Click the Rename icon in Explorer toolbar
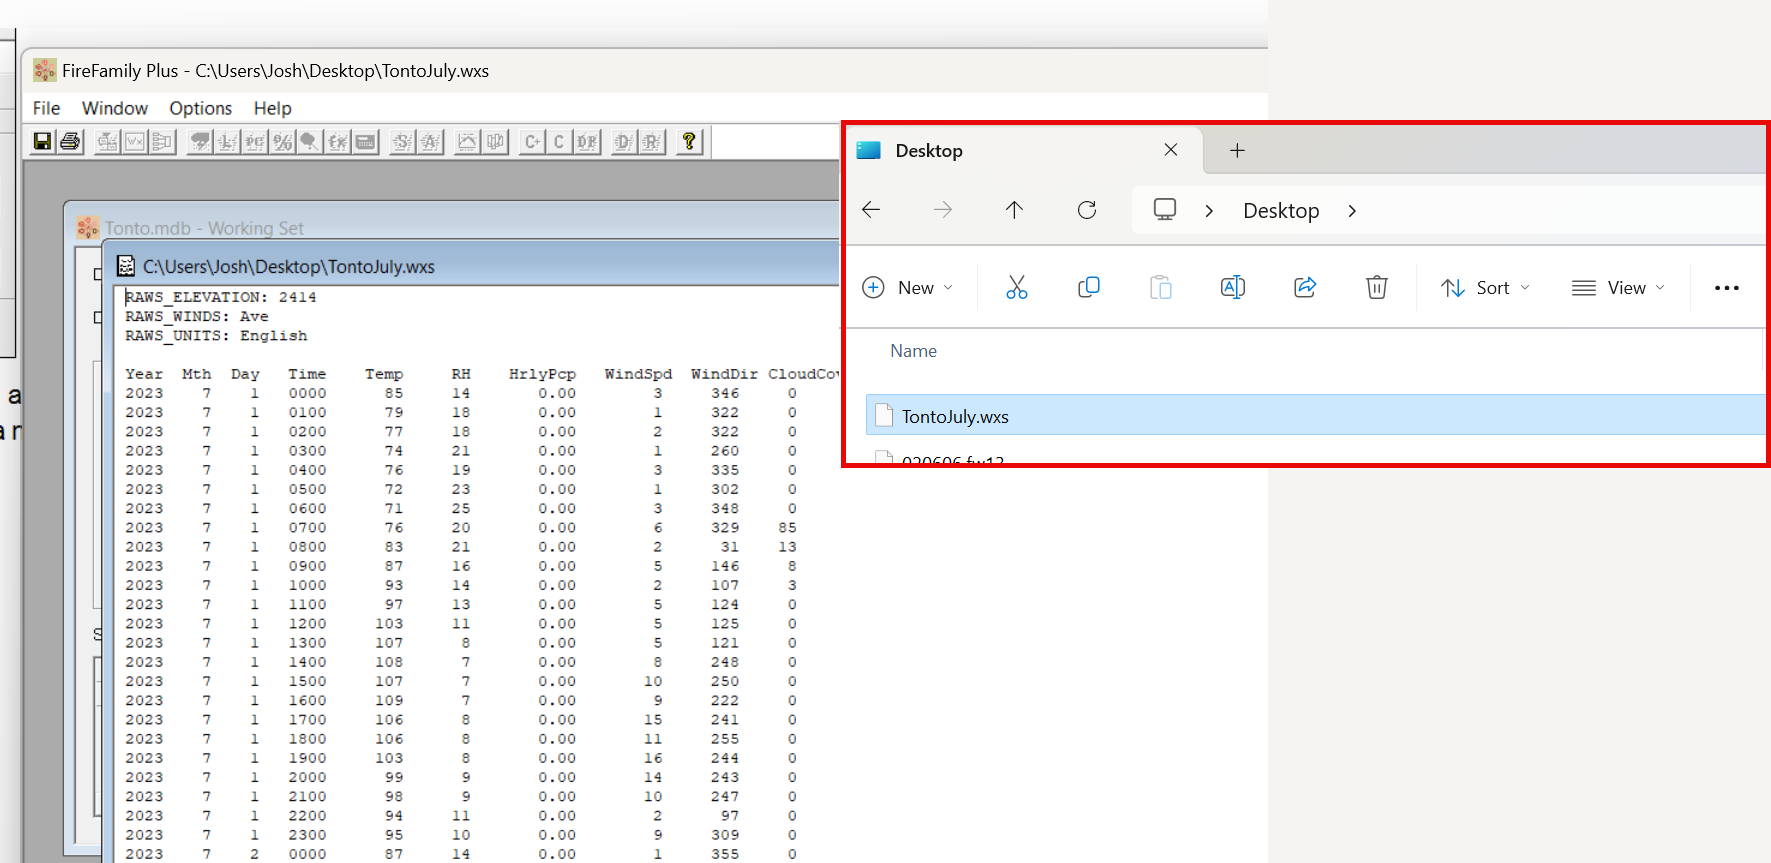1771x863 pixels. click(1233, 288)
